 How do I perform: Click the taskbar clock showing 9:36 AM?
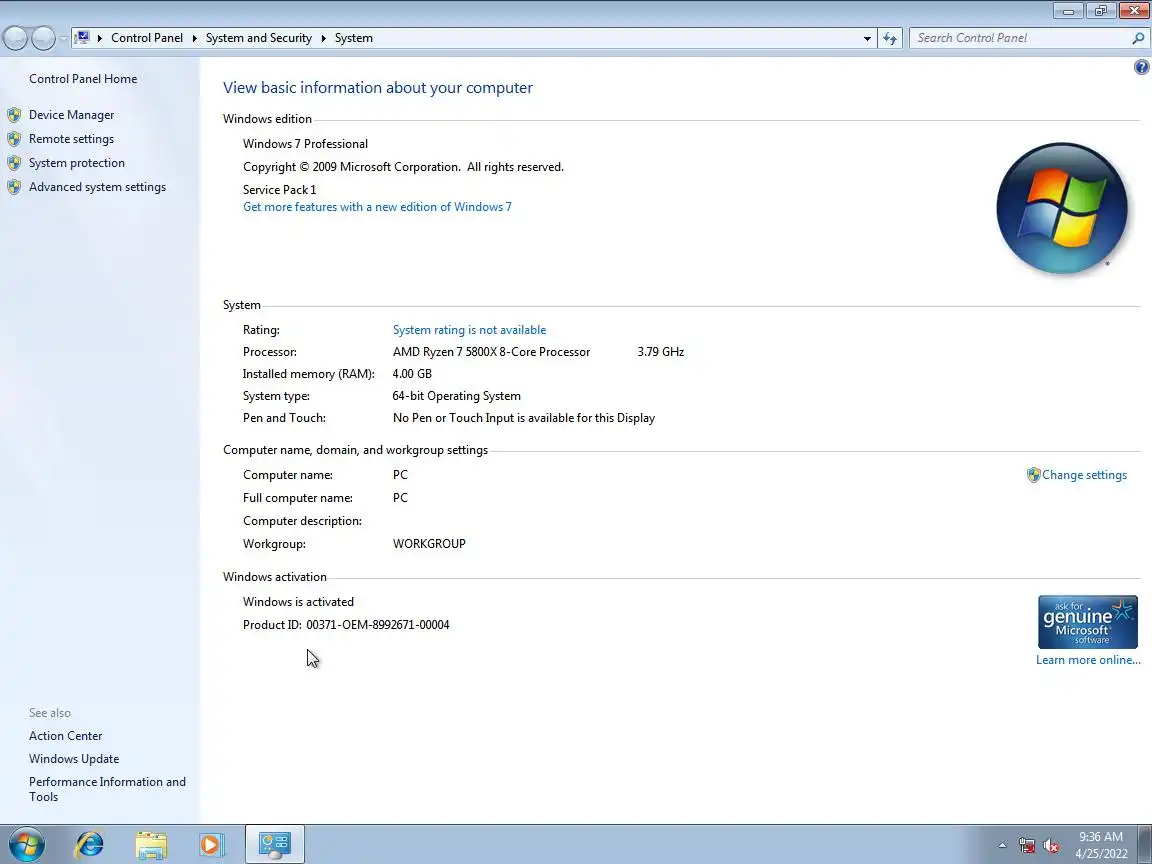(x=1101, y=845)
